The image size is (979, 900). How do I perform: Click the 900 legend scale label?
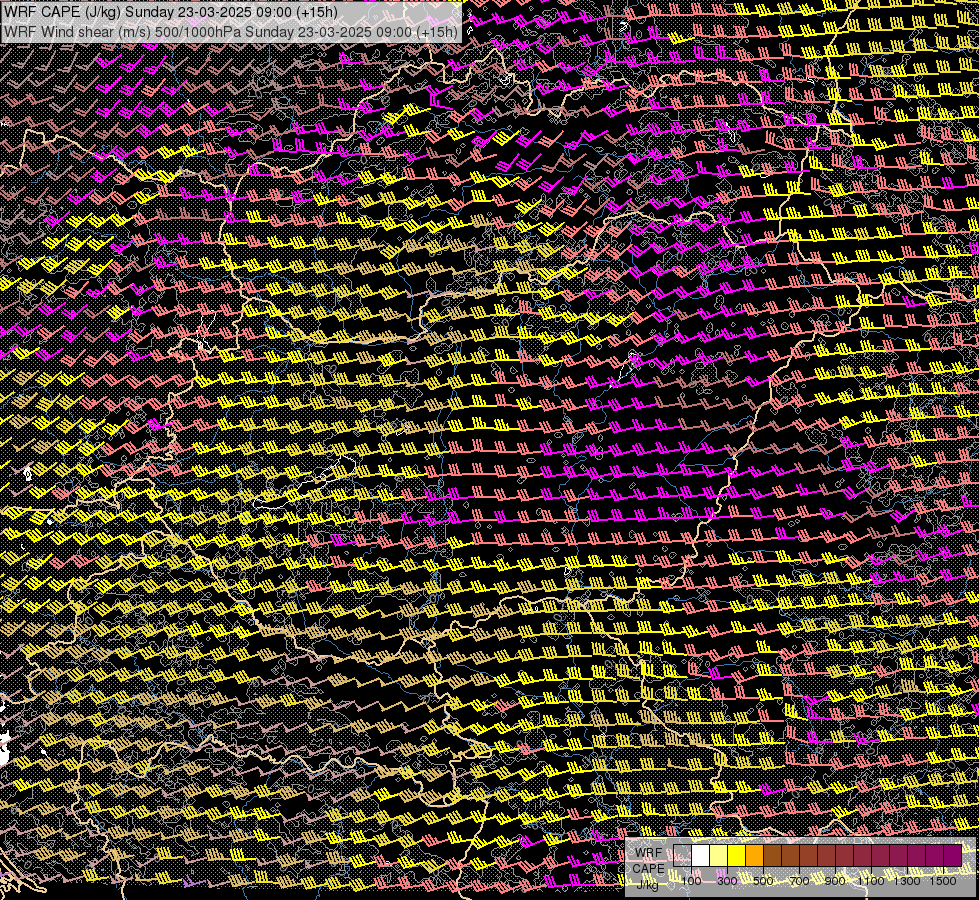pos(835,881)
